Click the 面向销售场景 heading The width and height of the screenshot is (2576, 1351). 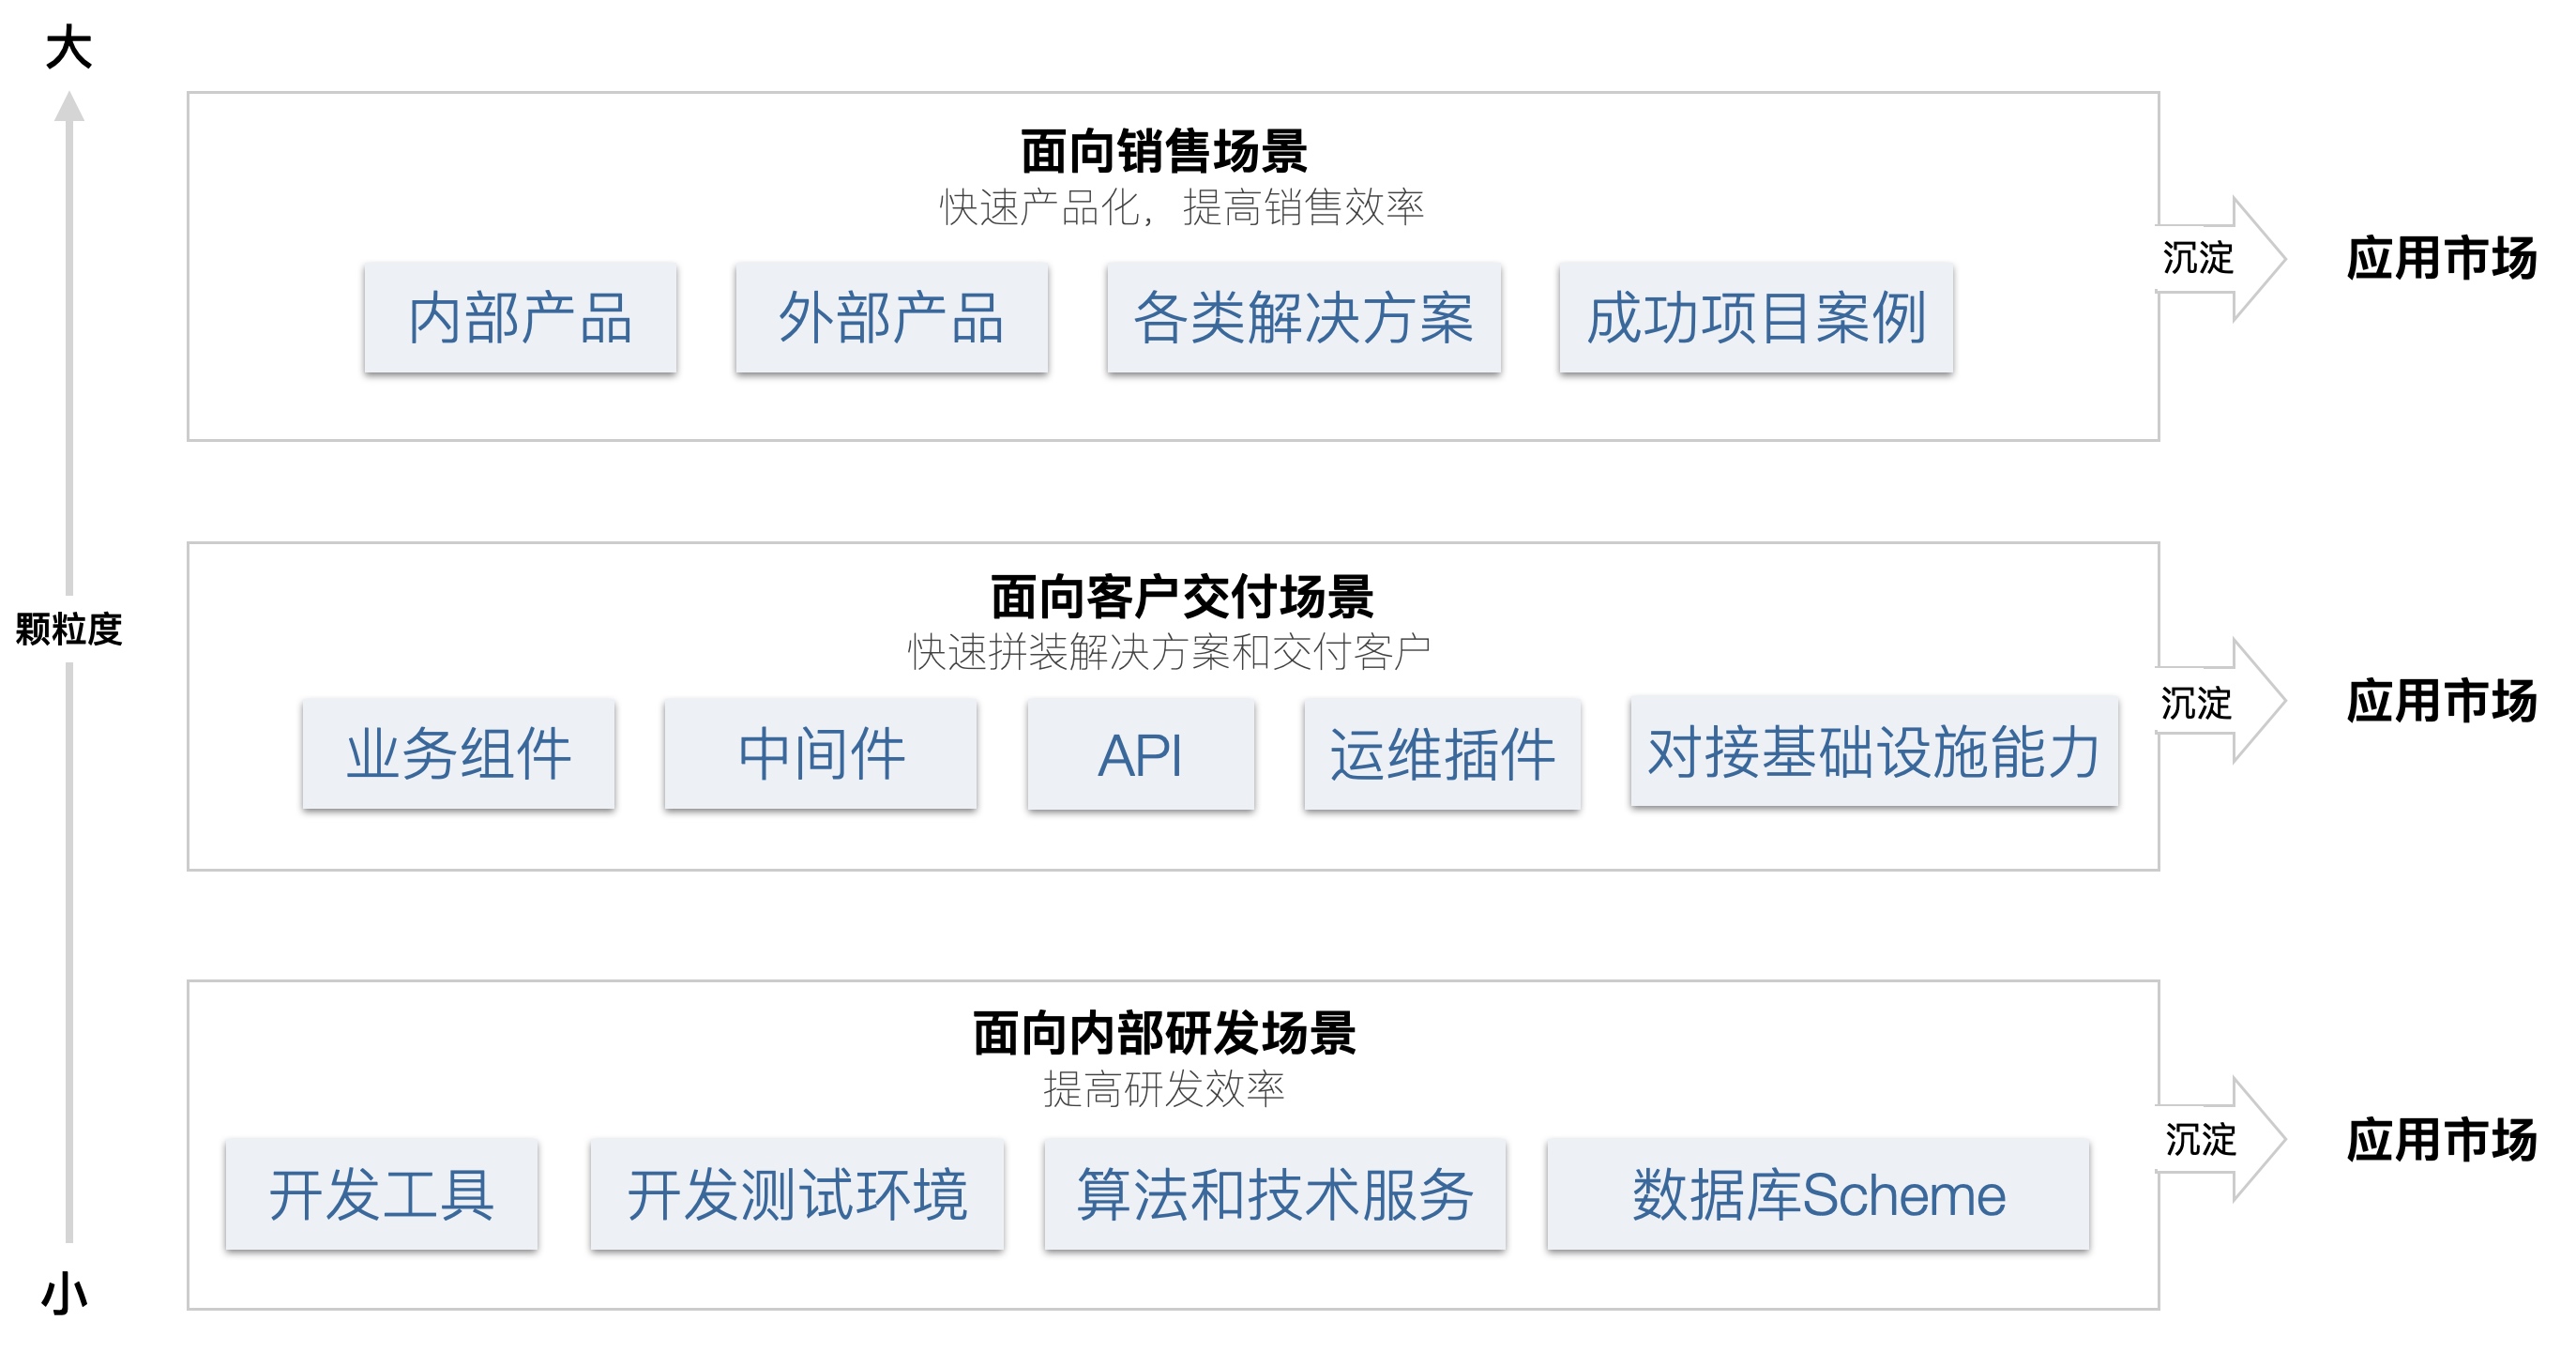1164,151
